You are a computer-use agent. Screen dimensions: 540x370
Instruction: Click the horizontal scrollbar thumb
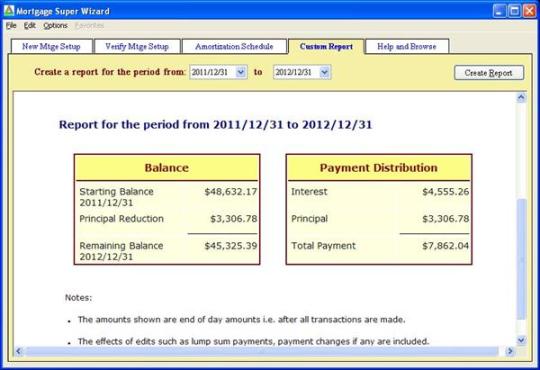[262, 351]
